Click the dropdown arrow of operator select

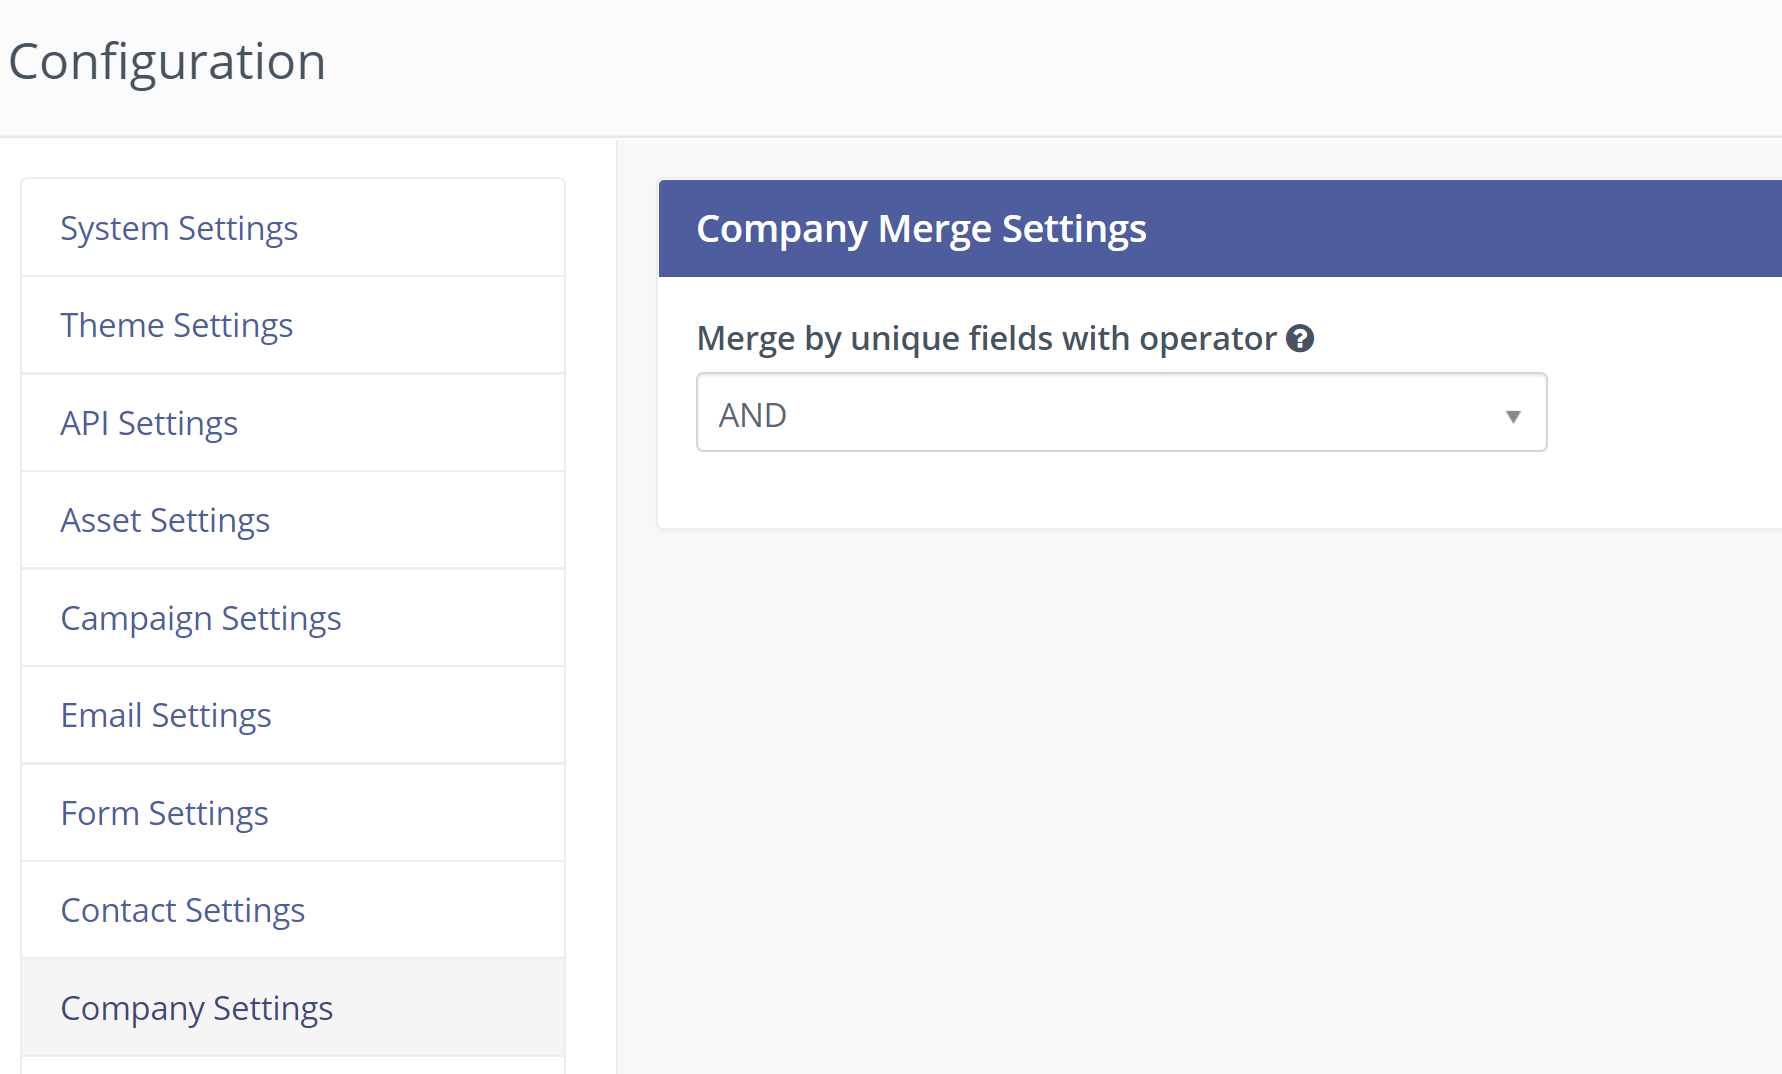click(x=1512, y=415)
